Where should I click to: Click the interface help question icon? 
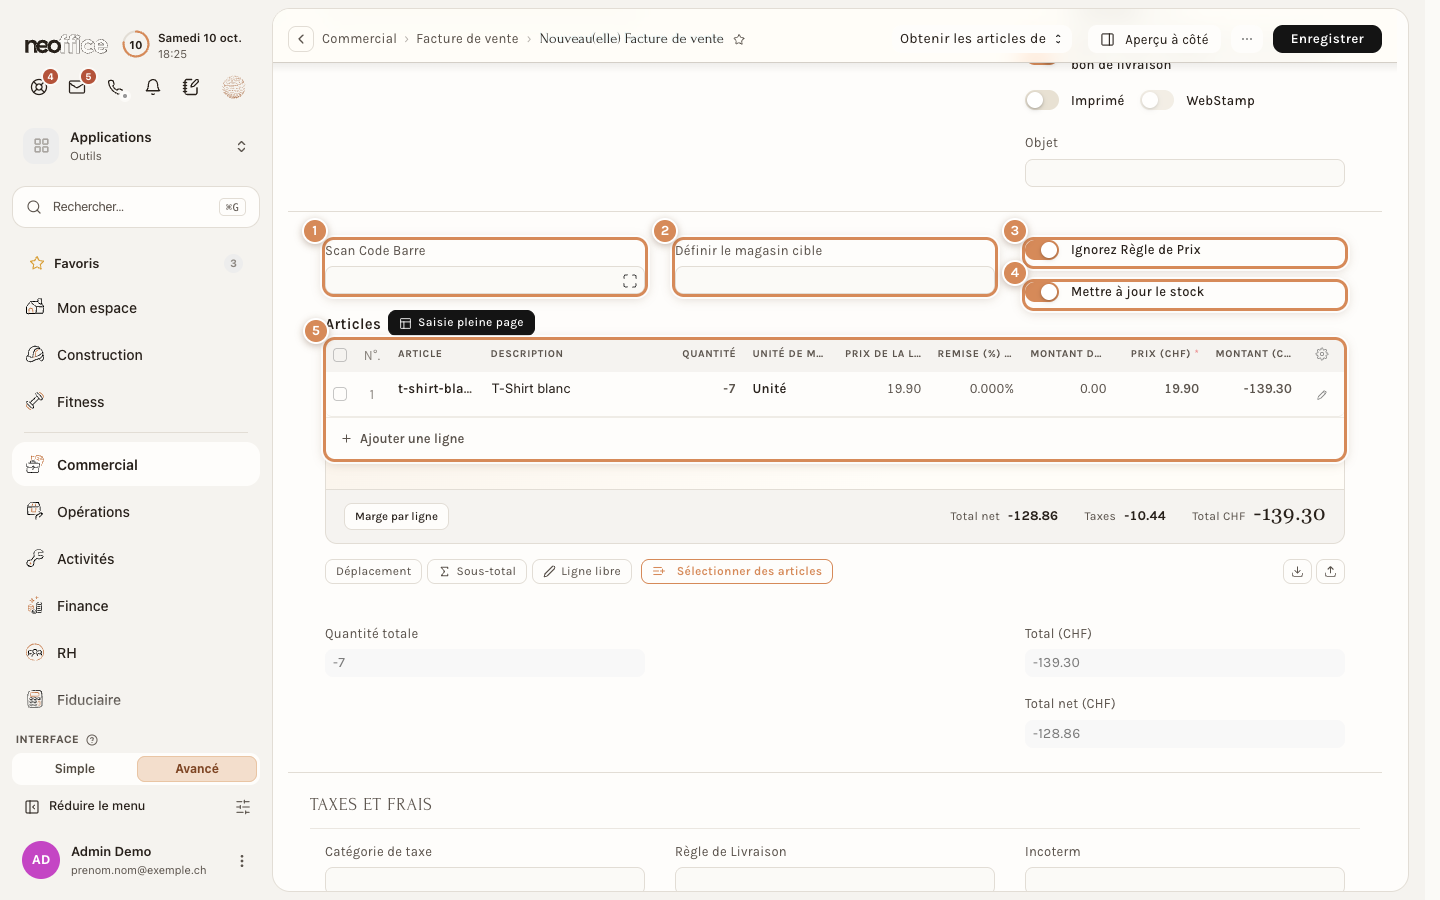click(x=92, y=740)
